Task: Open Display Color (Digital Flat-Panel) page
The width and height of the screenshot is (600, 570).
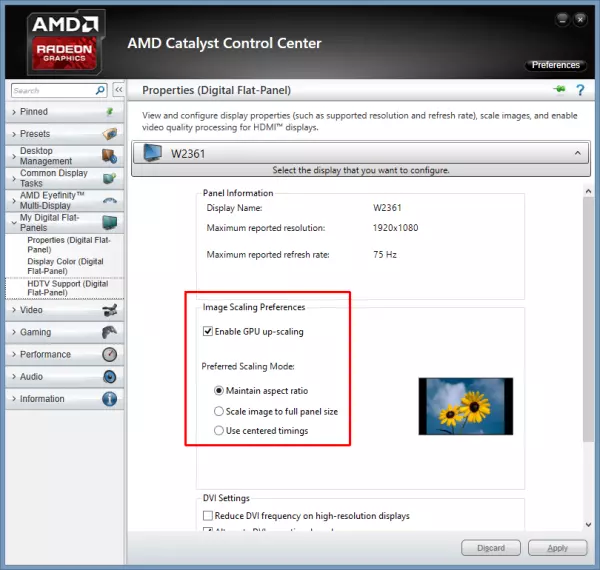Action: (x=65, y=266)
